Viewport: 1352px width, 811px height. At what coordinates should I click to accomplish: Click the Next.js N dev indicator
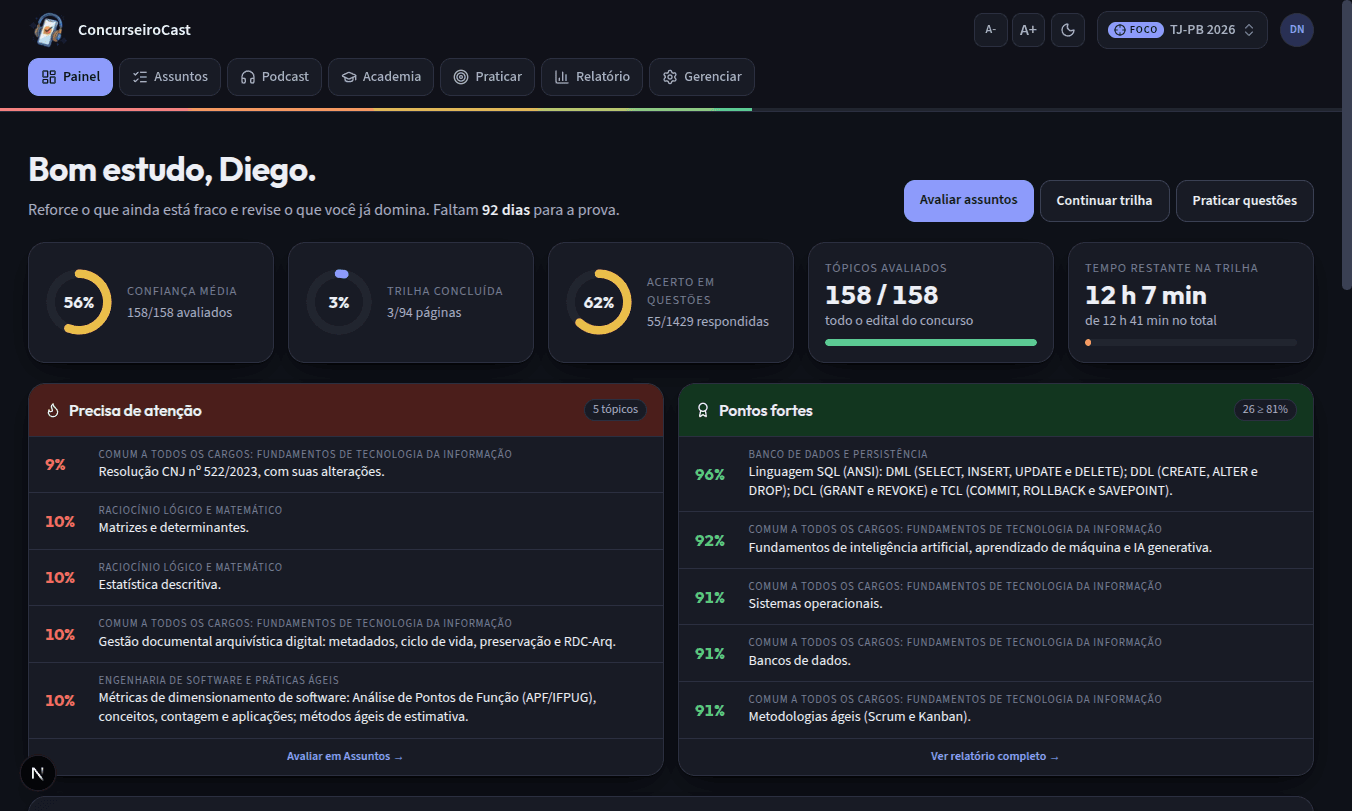38,773
